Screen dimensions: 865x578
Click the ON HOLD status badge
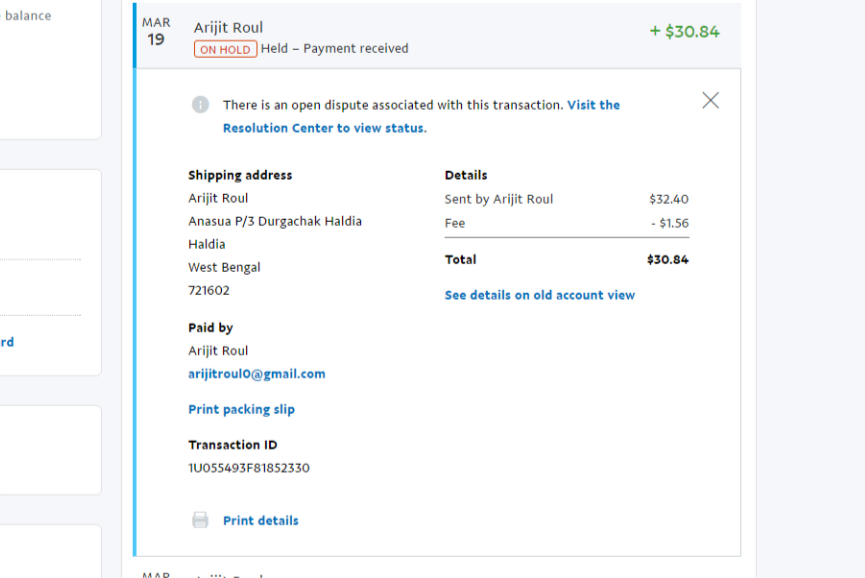[x=225, y=49]
